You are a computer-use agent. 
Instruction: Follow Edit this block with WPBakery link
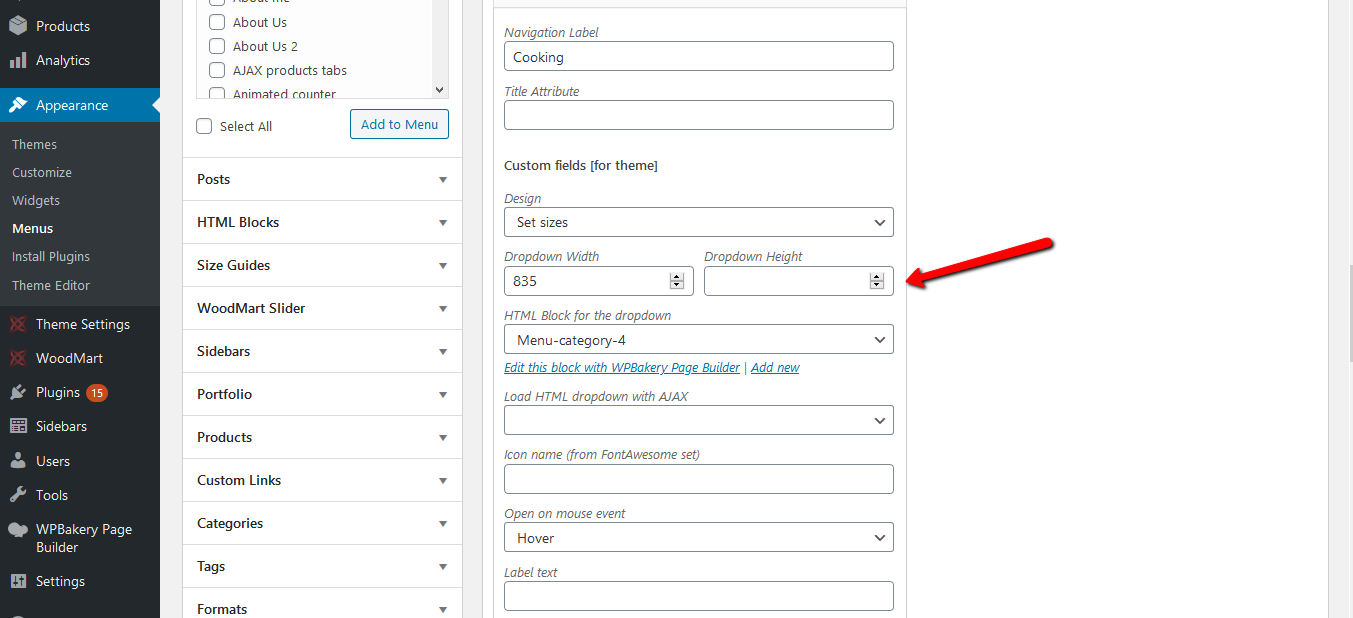click(622, 367)
